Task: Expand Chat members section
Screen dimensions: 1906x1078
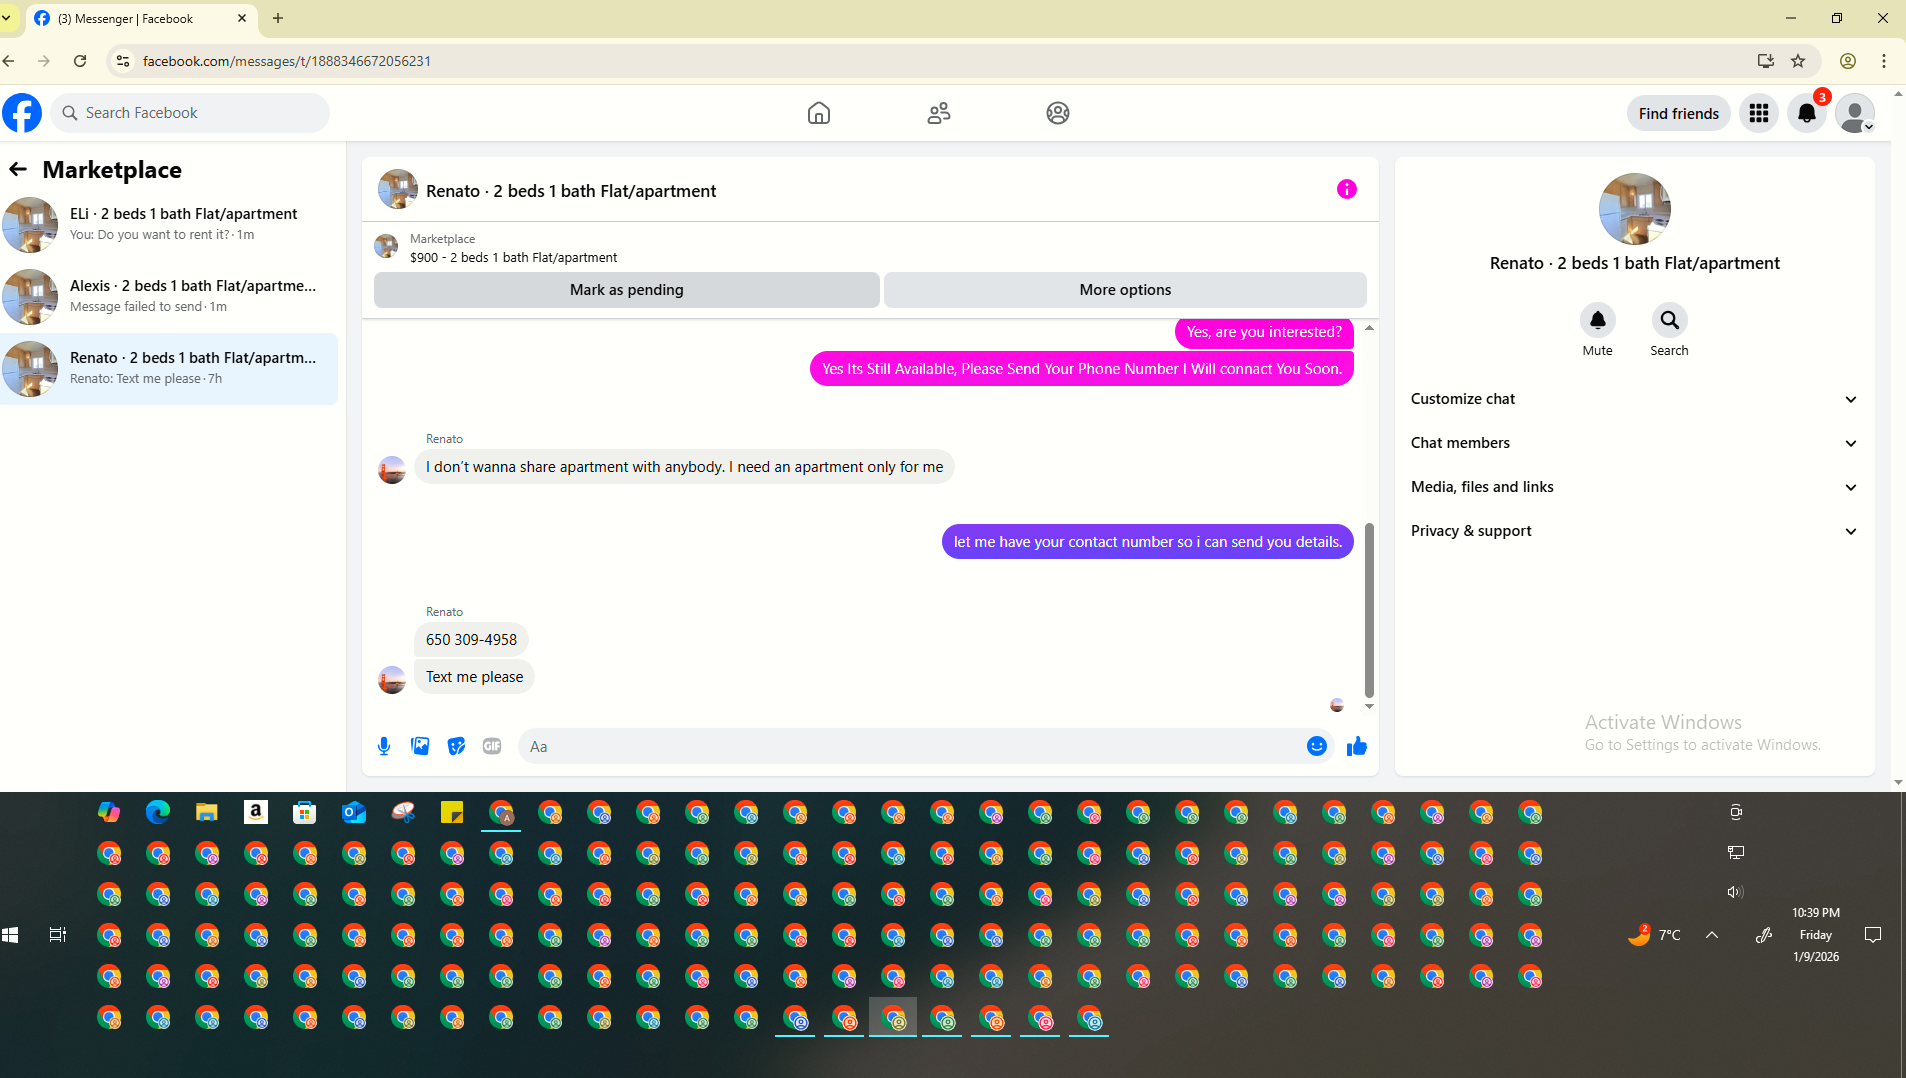Action: point(1635,443)
